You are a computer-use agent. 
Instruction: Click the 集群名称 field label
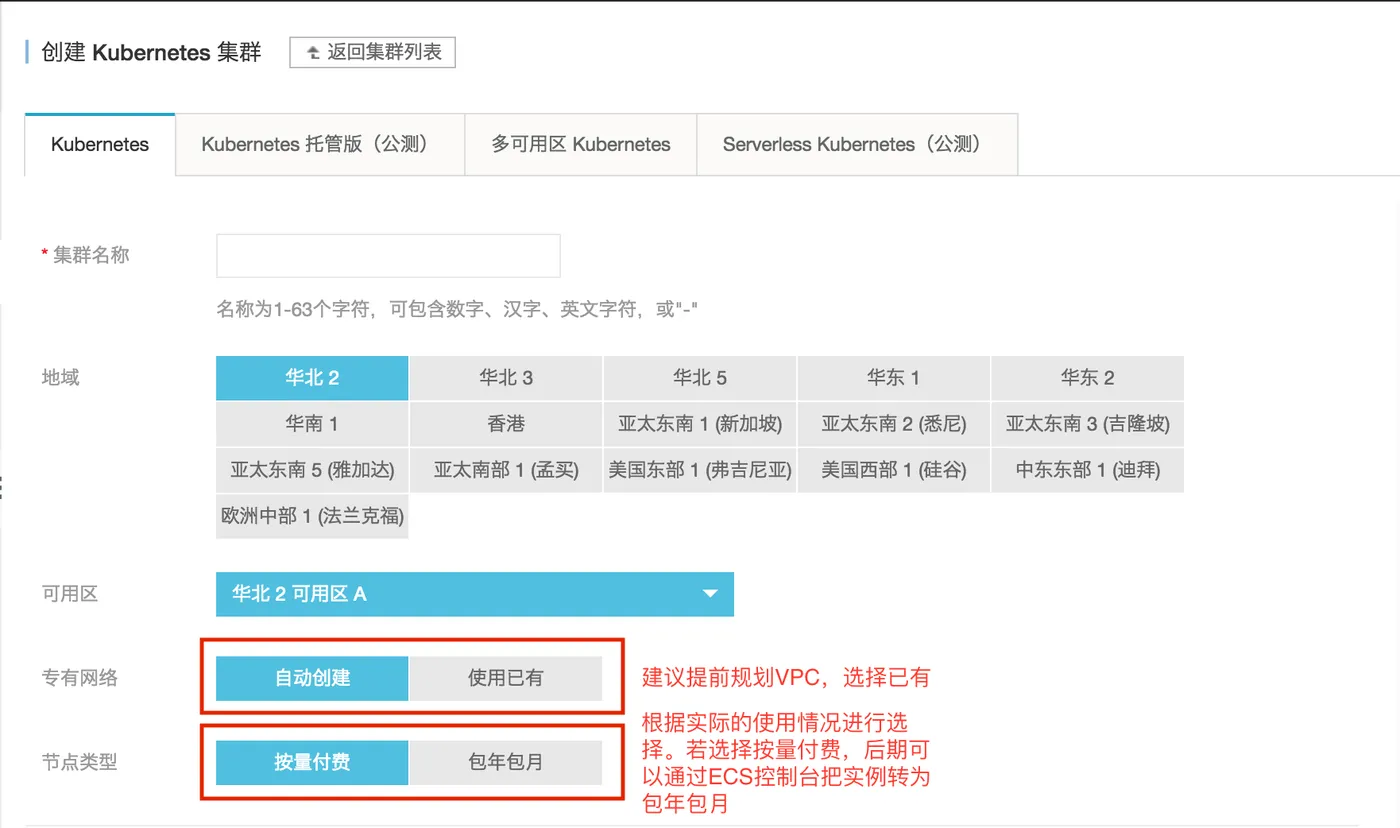(90, 255)
